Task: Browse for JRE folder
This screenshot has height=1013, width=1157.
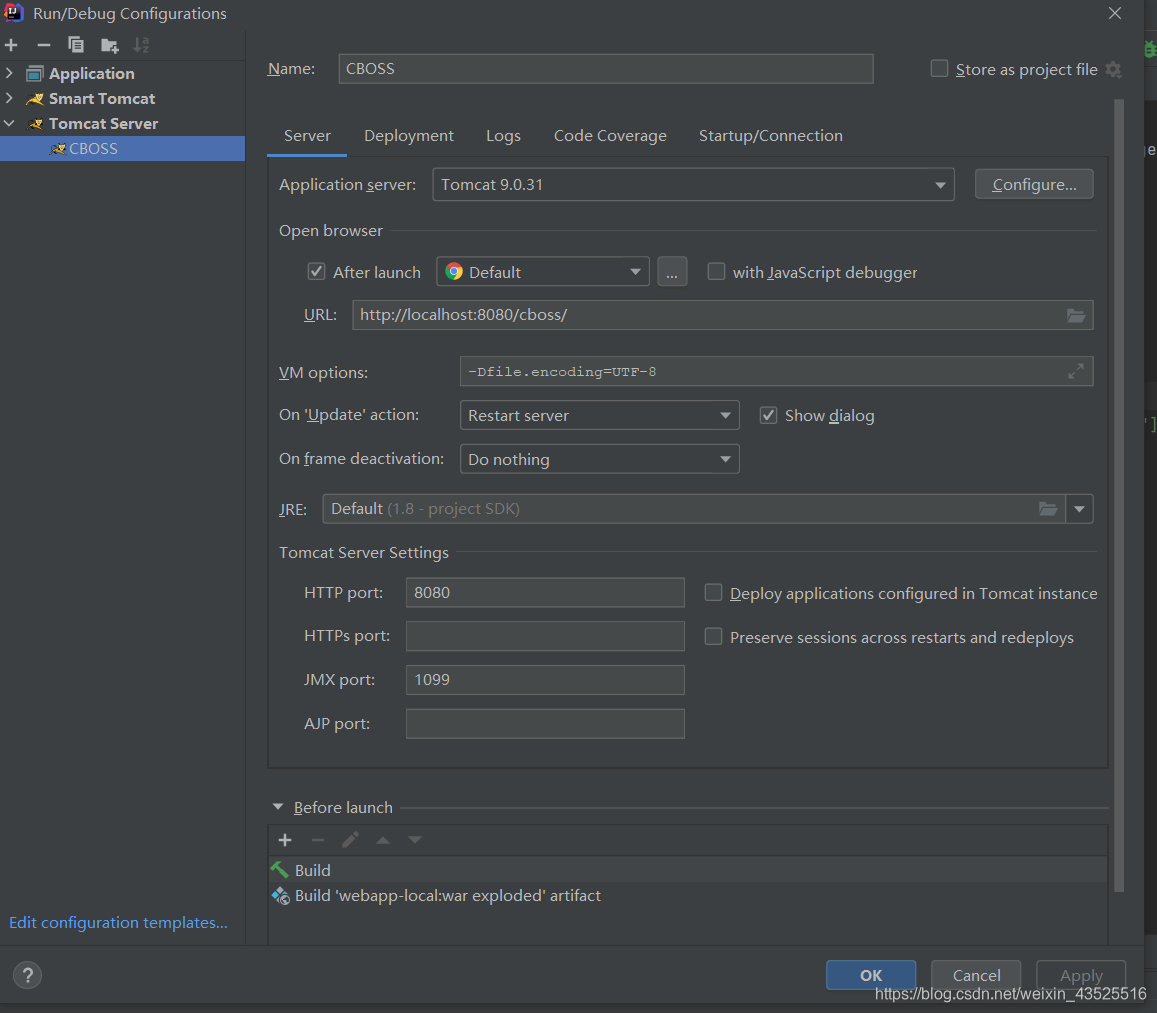Action: point(1048,509)
